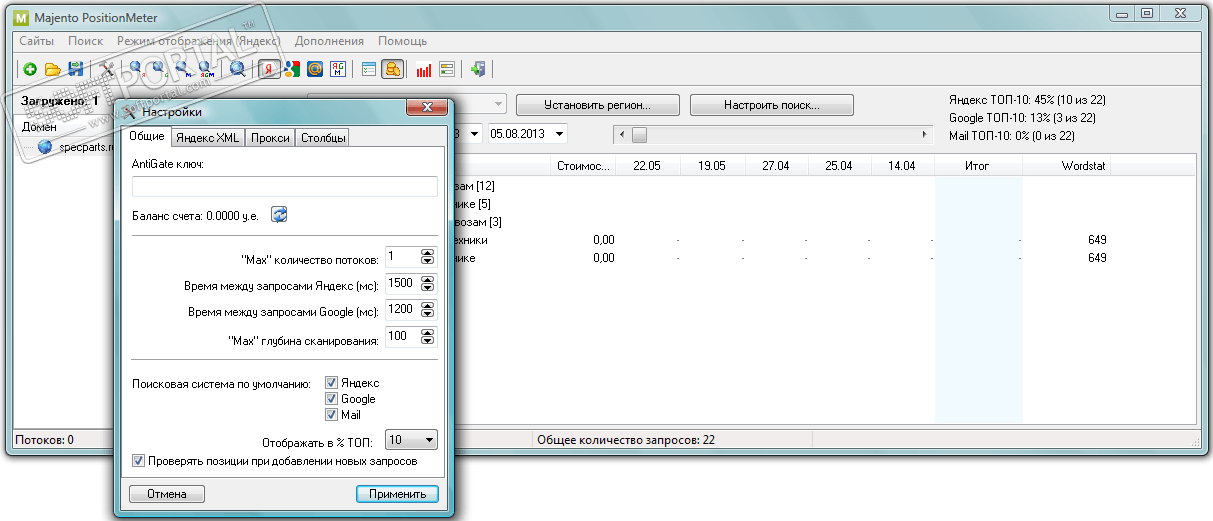This screenshot has height=521, width=1213.
Task: Select Mail display mode icon (@)
Action: tap(314, 69)
